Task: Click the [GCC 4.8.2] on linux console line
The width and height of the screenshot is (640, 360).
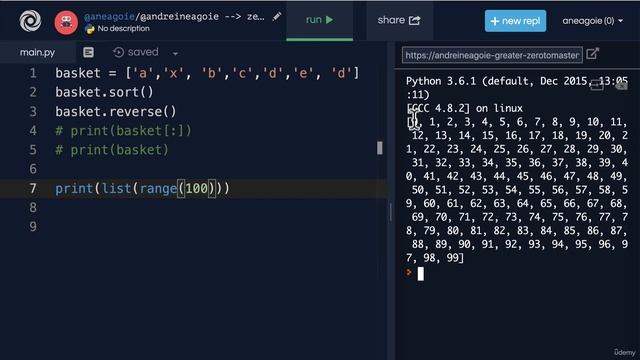Action: point(464,108)
